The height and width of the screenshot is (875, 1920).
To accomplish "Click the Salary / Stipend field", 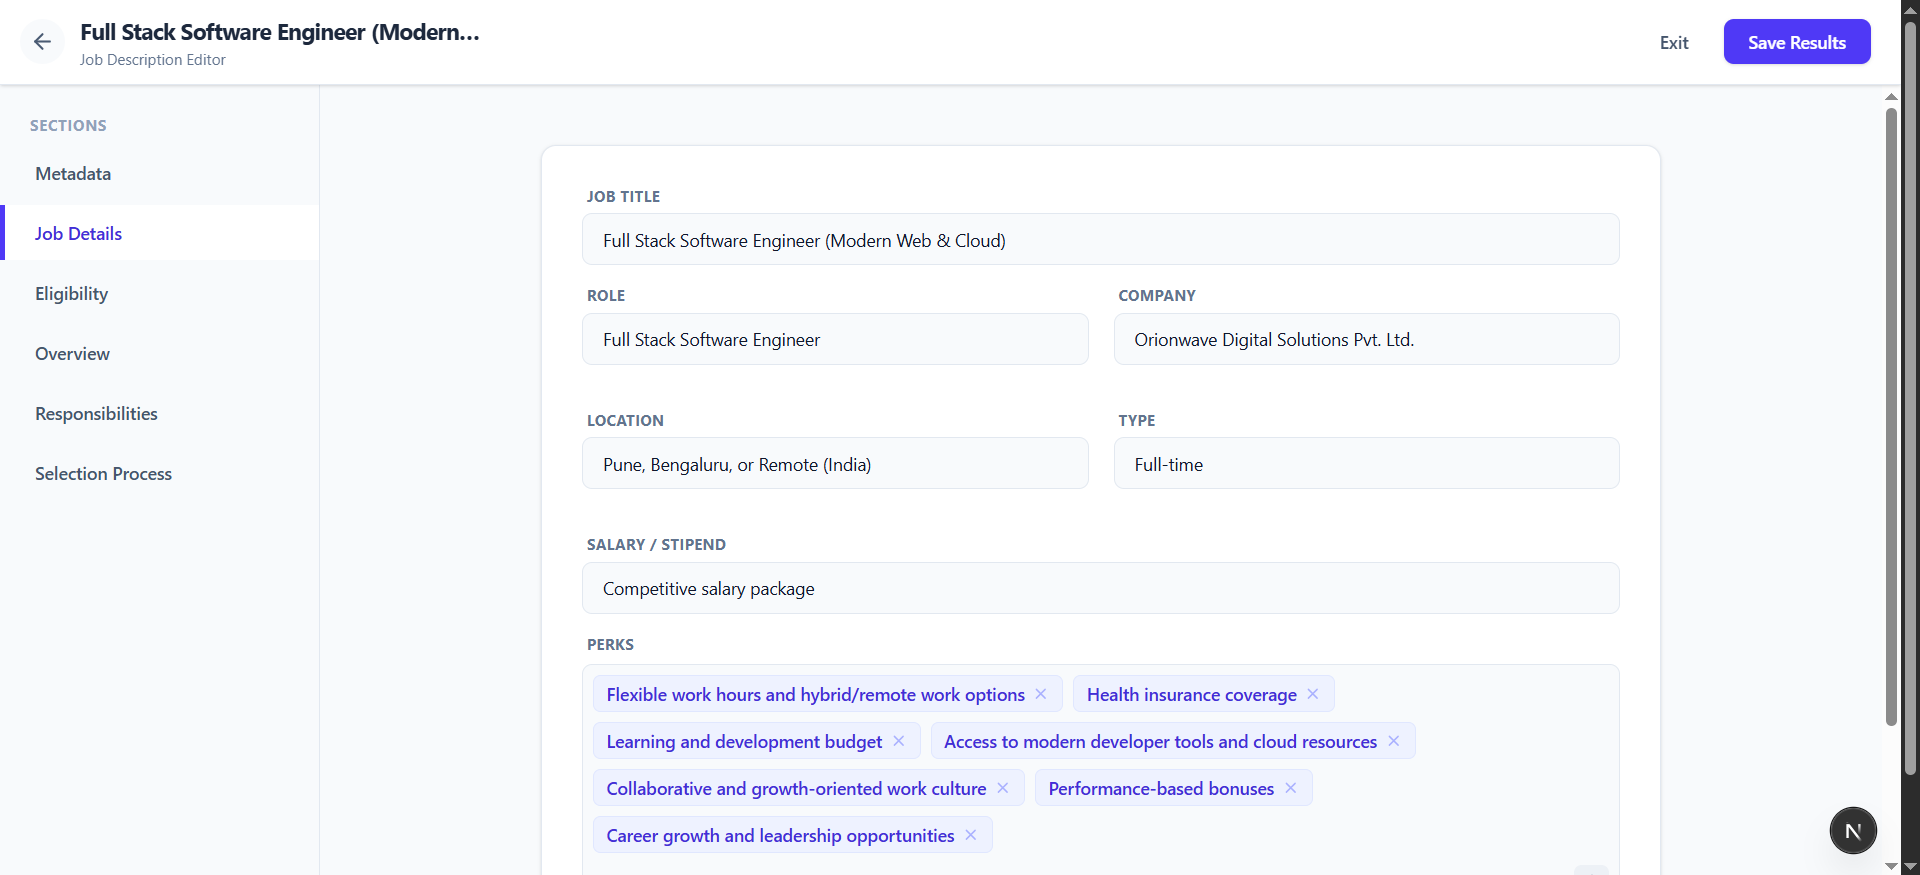I will coord(1100,589).
